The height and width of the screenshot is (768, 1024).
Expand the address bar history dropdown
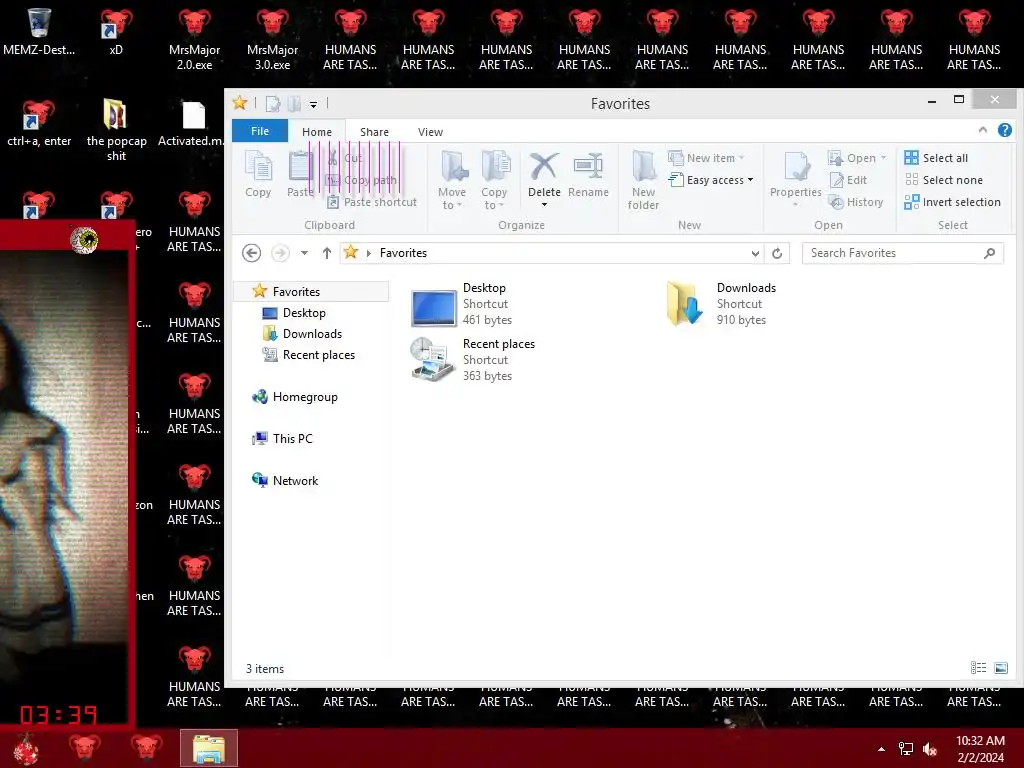pyautogui.click(x=755, y=253)
